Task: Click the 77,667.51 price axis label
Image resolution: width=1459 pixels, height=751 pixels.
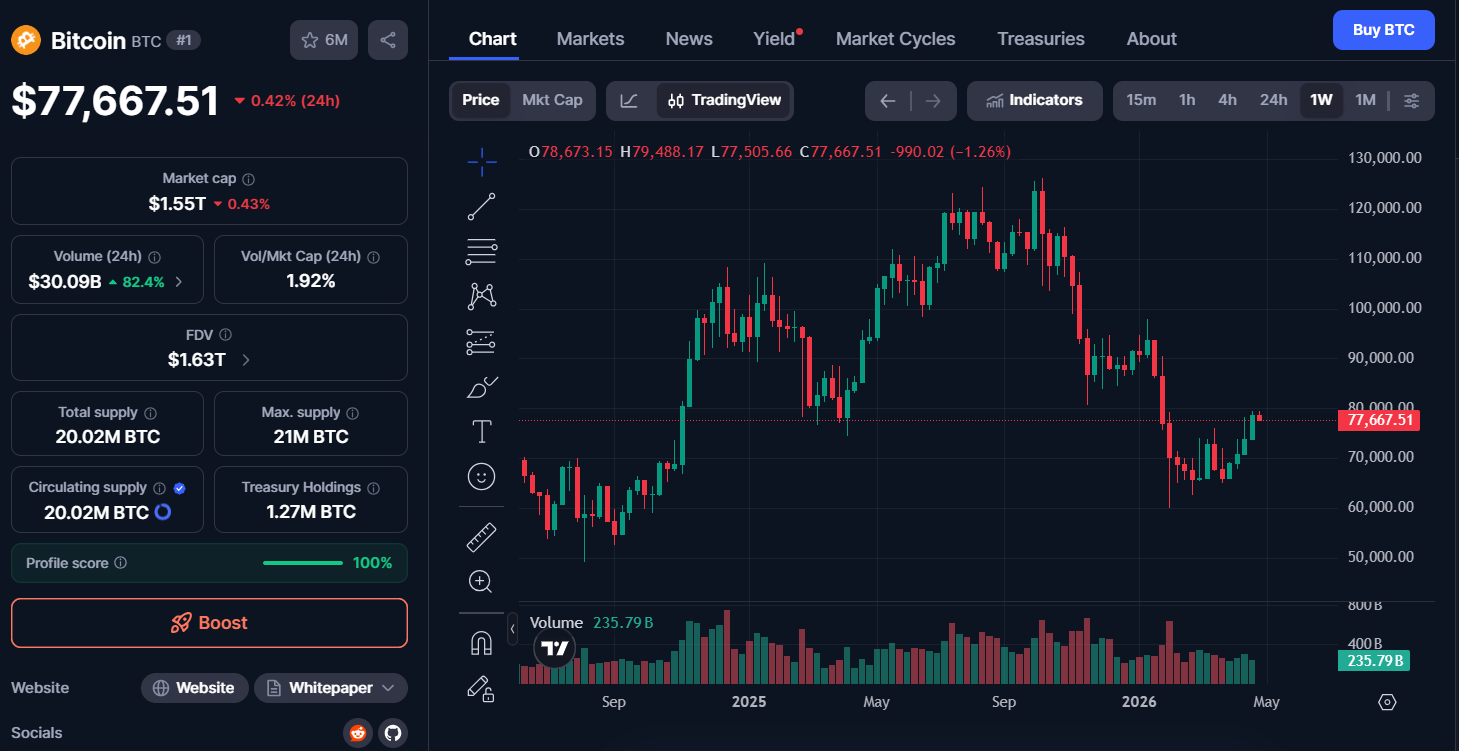Action: click(x=1380, y=420)
